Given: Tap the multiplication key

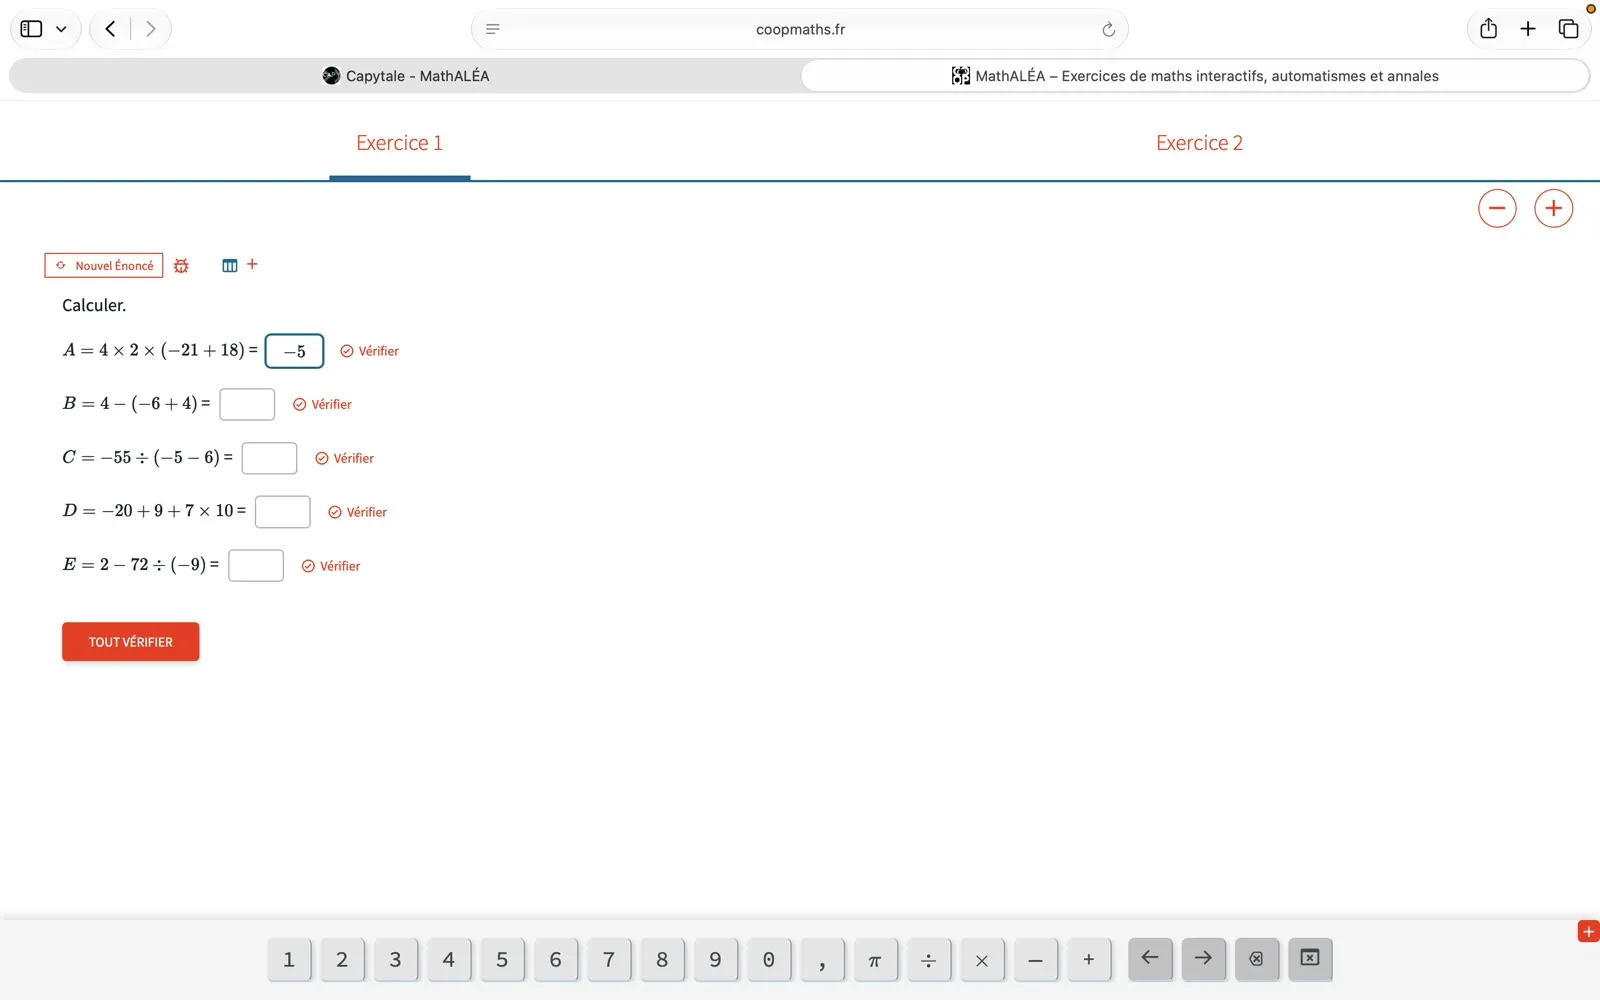Looking at the screenshot, I should point(982,960).
